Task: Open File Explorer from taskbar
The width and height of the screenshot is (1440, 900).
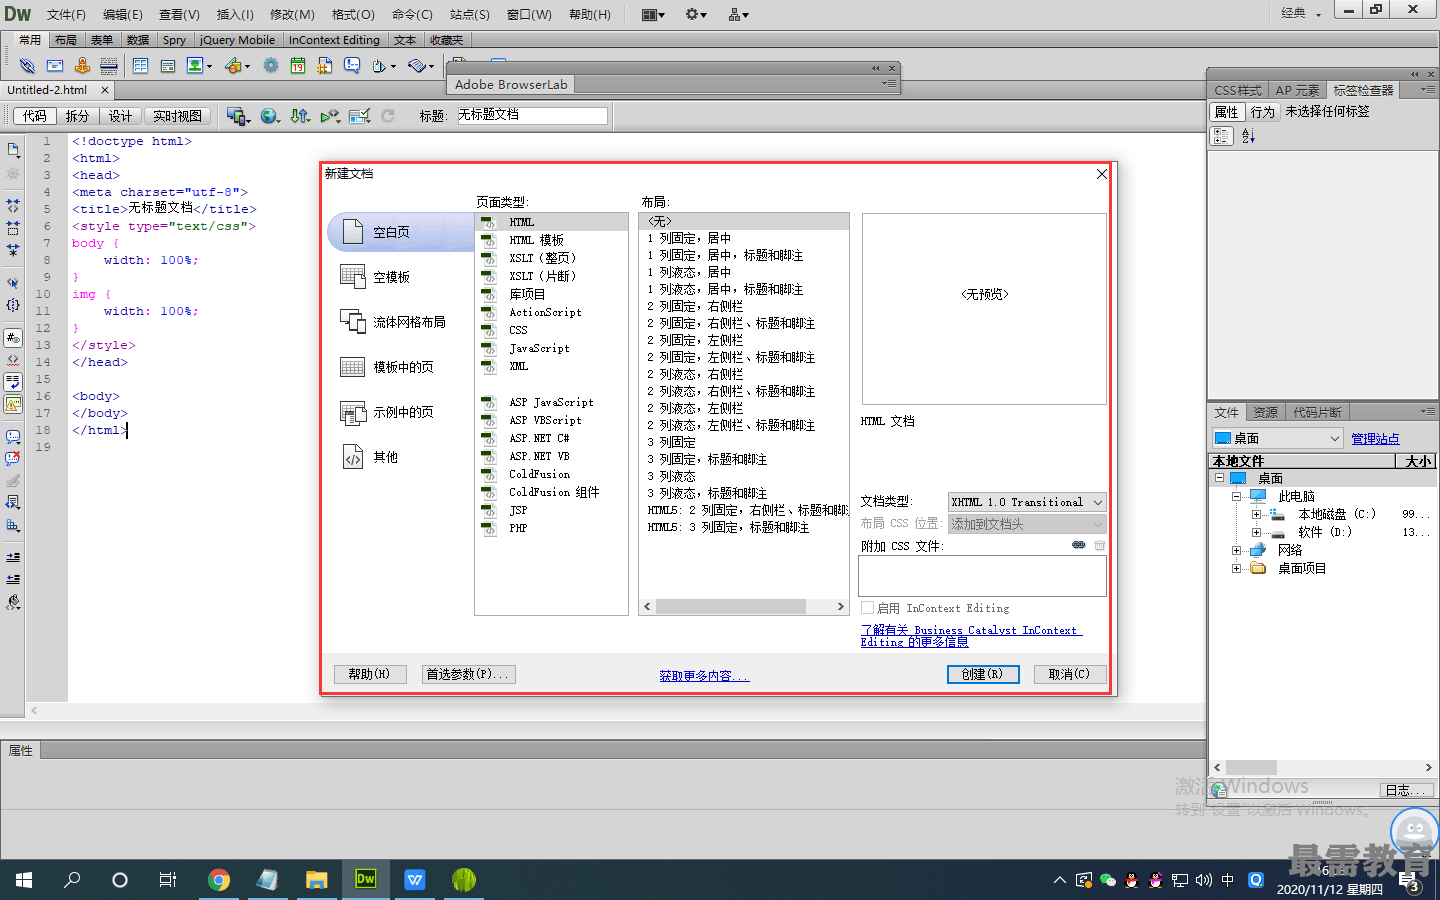Action: (317, 880)
